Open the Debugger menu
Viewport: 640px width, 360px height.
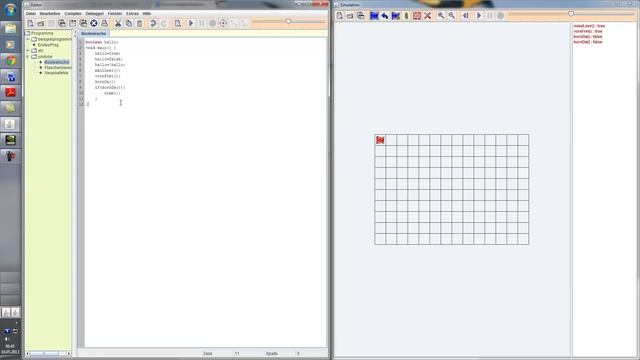pos(95,13)
